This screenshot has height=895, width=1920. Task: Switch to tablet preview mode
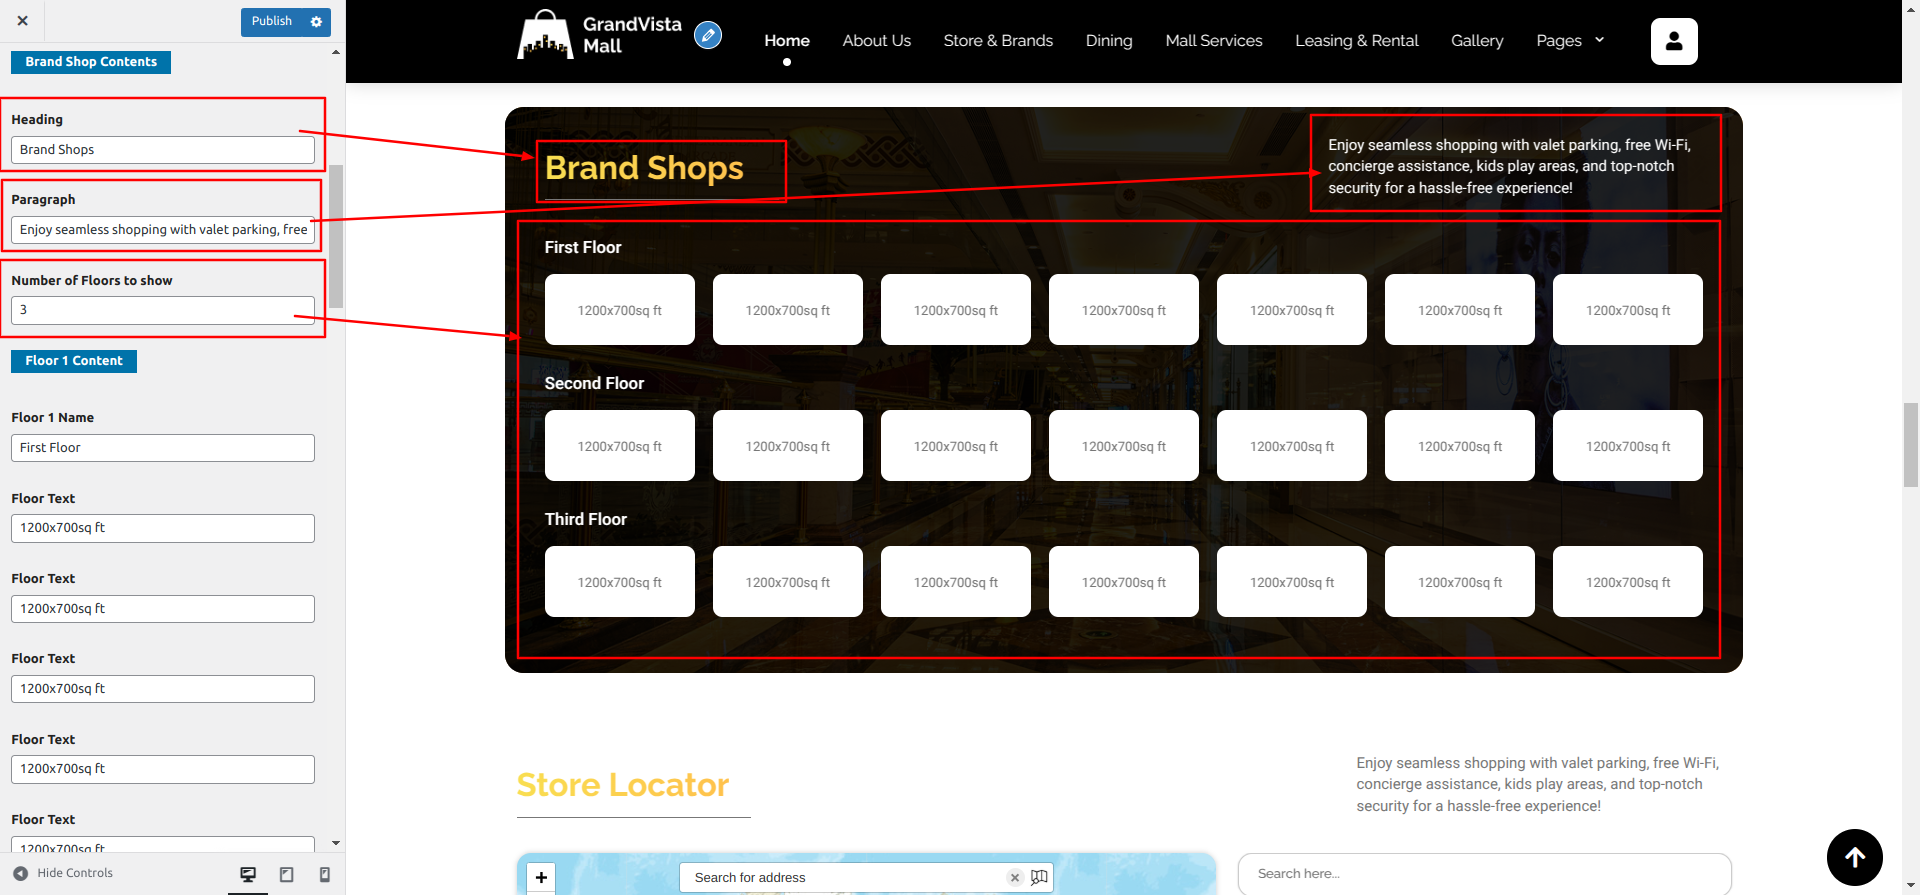[x=287, y=875]
